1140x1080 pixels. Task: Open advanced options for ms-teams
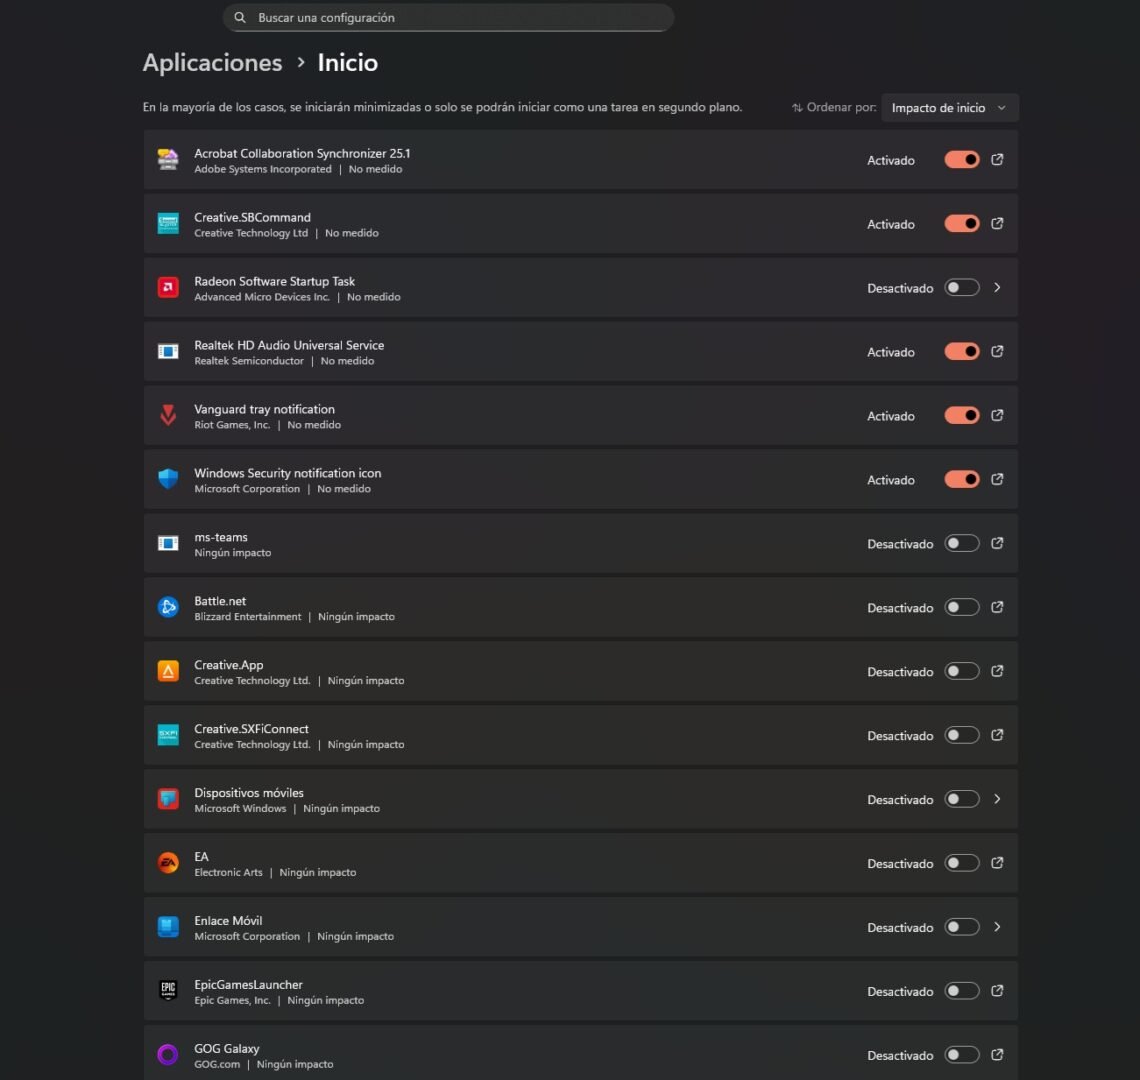[997, 543]
